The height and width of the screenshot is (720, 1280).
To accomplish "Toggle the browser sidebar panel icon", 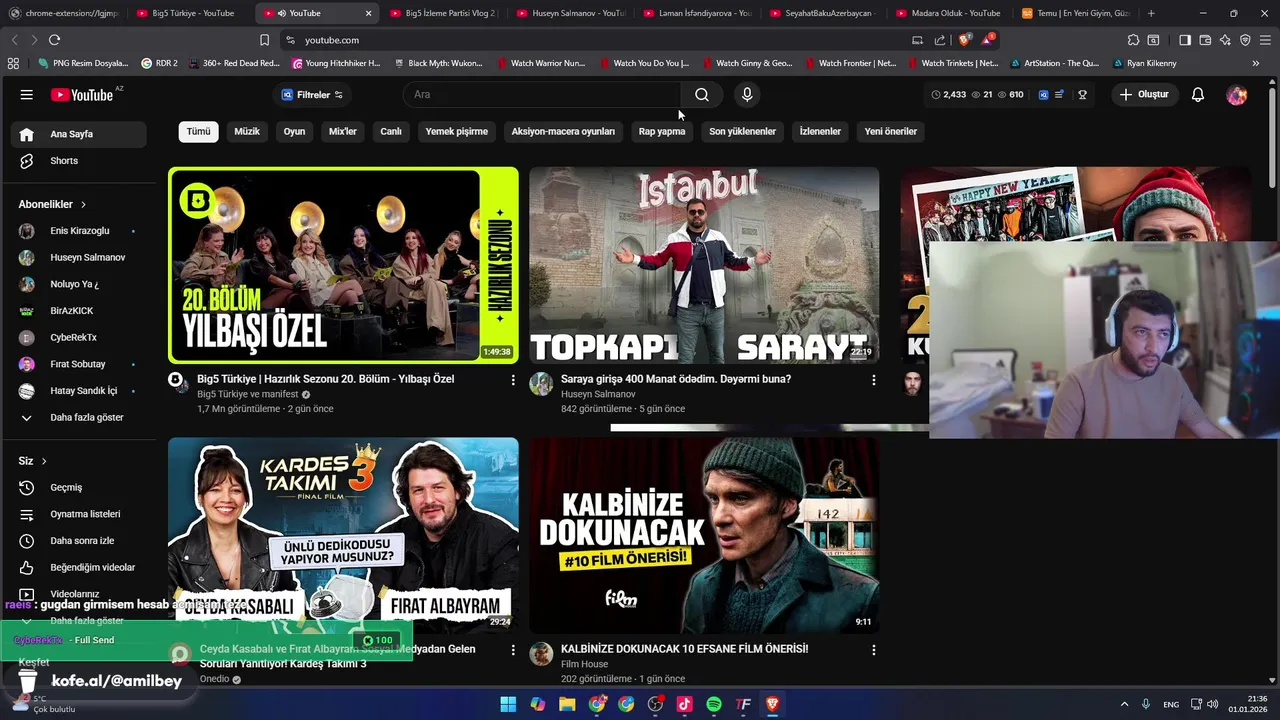I will coord(1185,40).
